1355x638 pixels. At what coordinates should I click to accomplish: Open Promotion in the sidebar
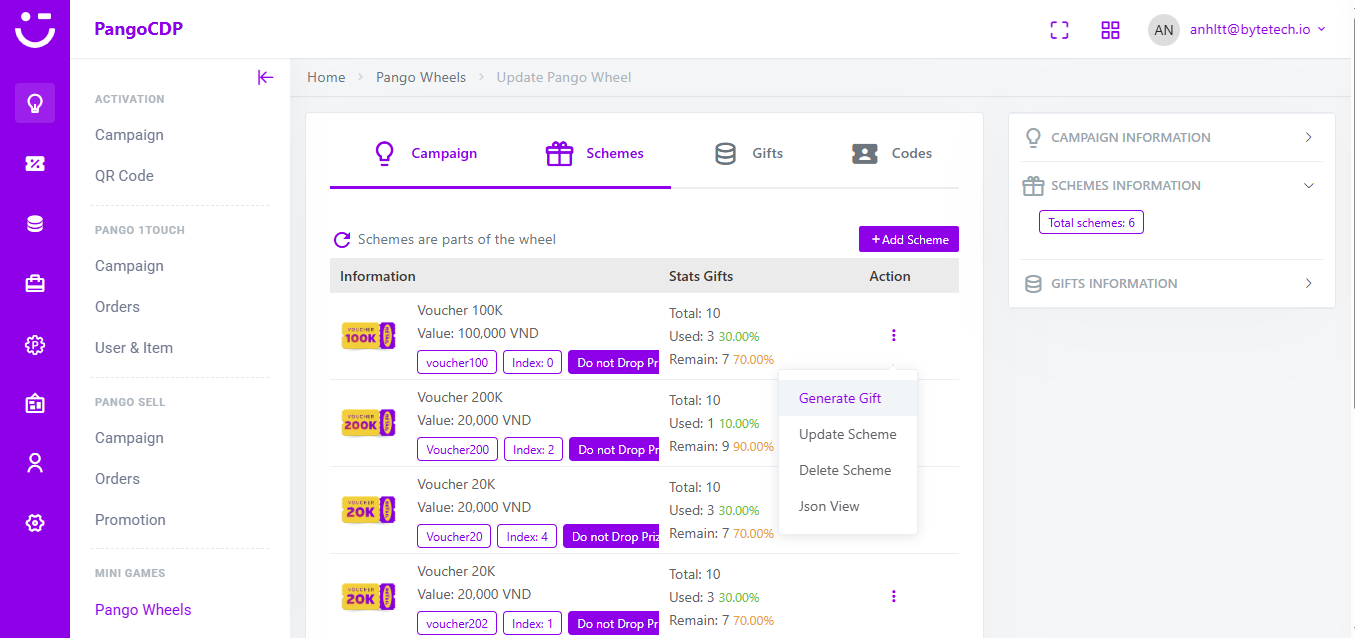coord(130,520)
